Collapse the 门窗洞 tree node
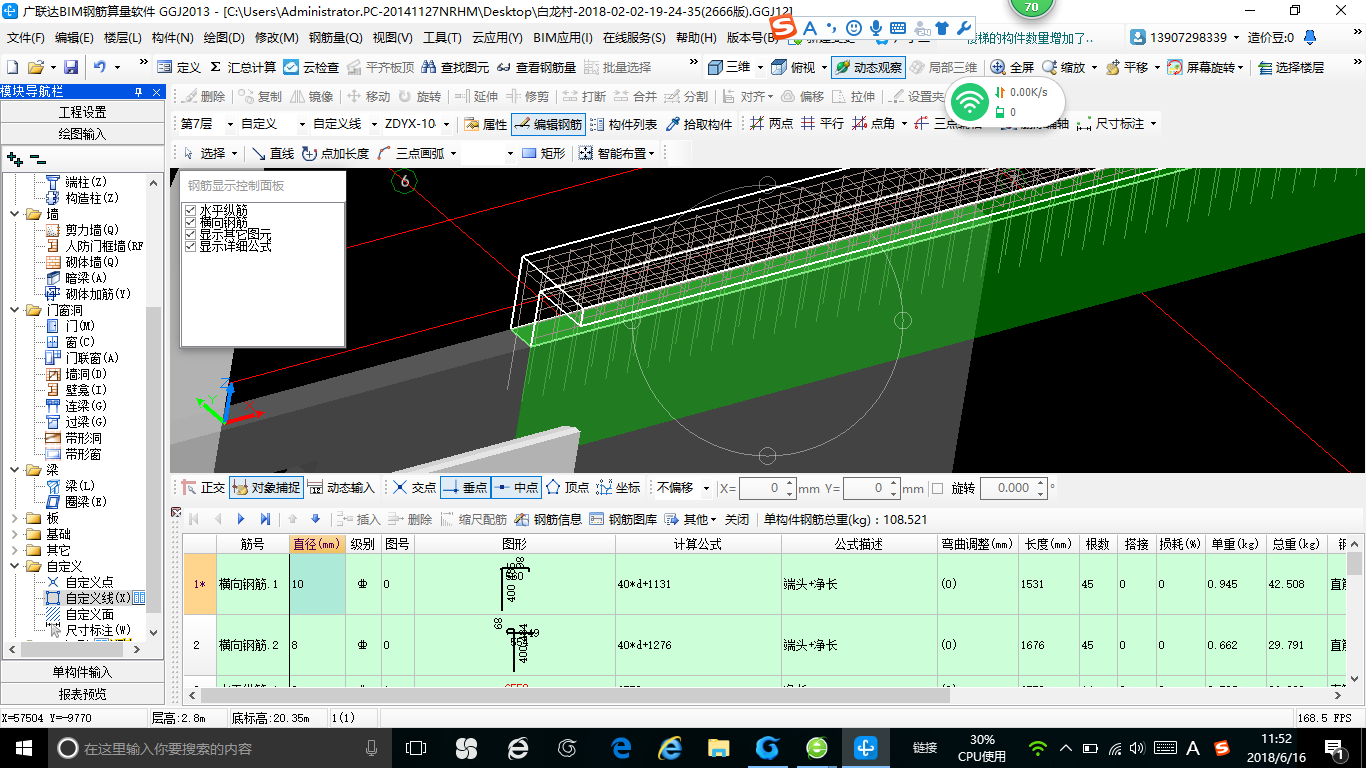 click(14, 310)
